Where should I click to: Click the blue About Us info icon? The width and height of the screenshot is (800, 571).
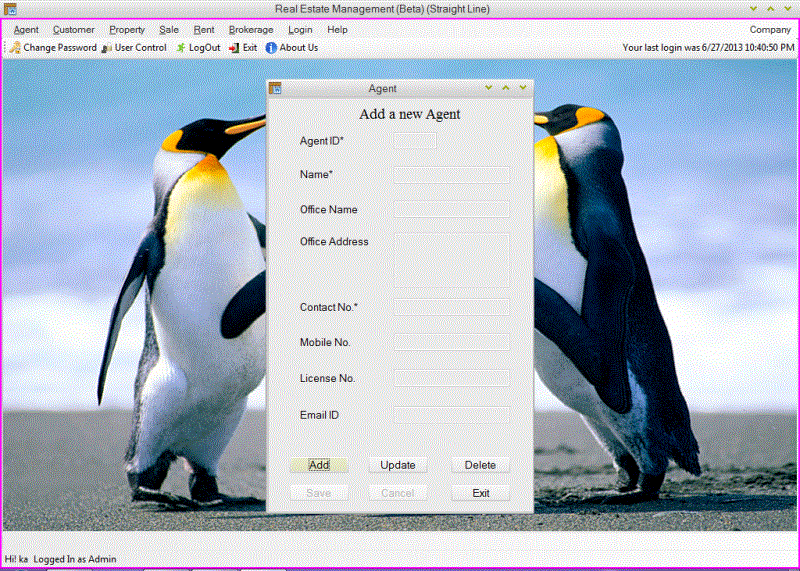point(271,48)
